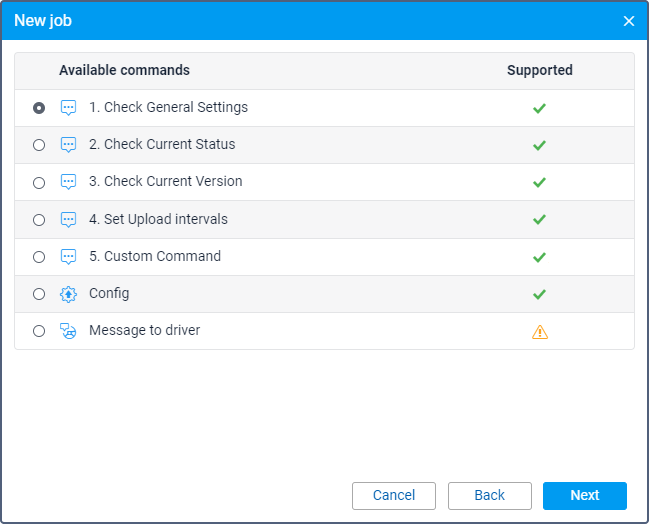Click the command icon for Set Upload intervals
Image resolution: width=649 pixels, height=524 pixels.
[68, 220]
